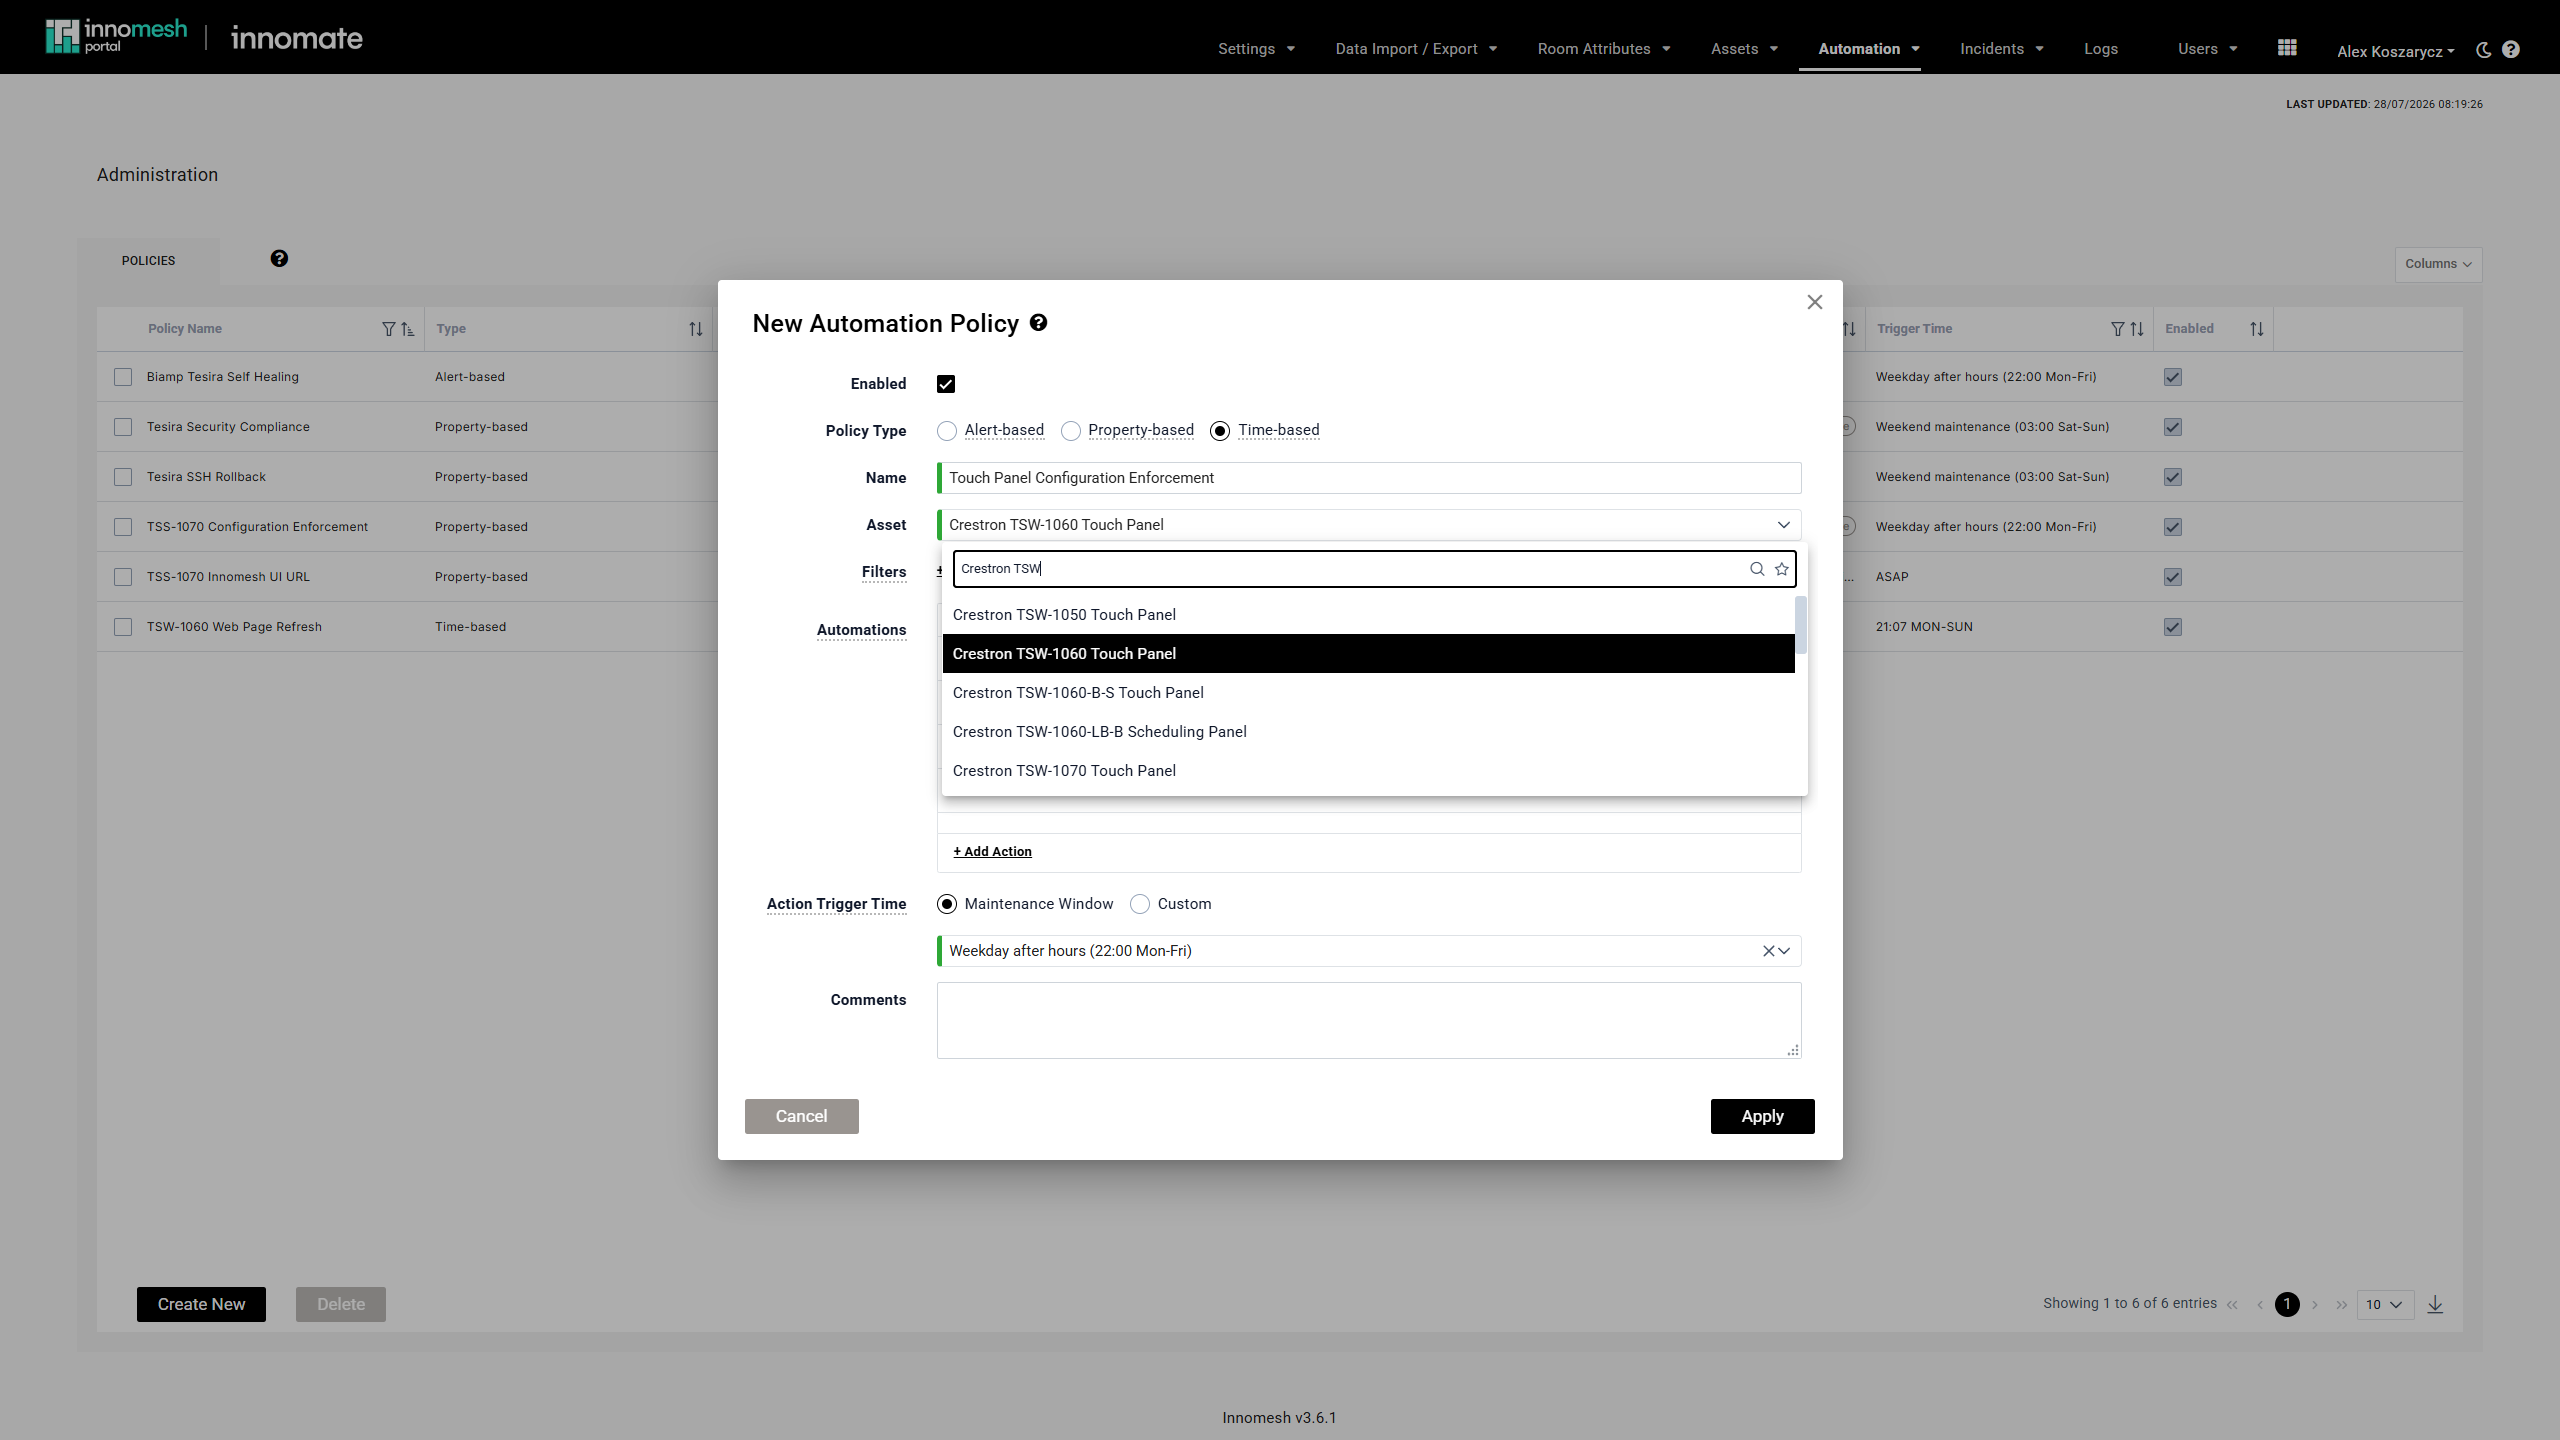Viewport: 2560px width, 1440px height.
Task: Choose Maintenance Window trigger time
Action: point(947,904)
